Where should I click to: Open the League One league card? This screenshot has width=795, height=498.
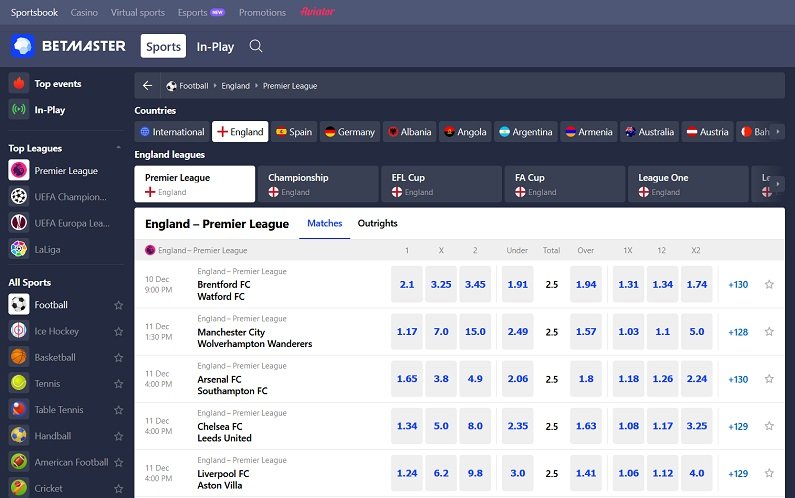click(688, 184)
